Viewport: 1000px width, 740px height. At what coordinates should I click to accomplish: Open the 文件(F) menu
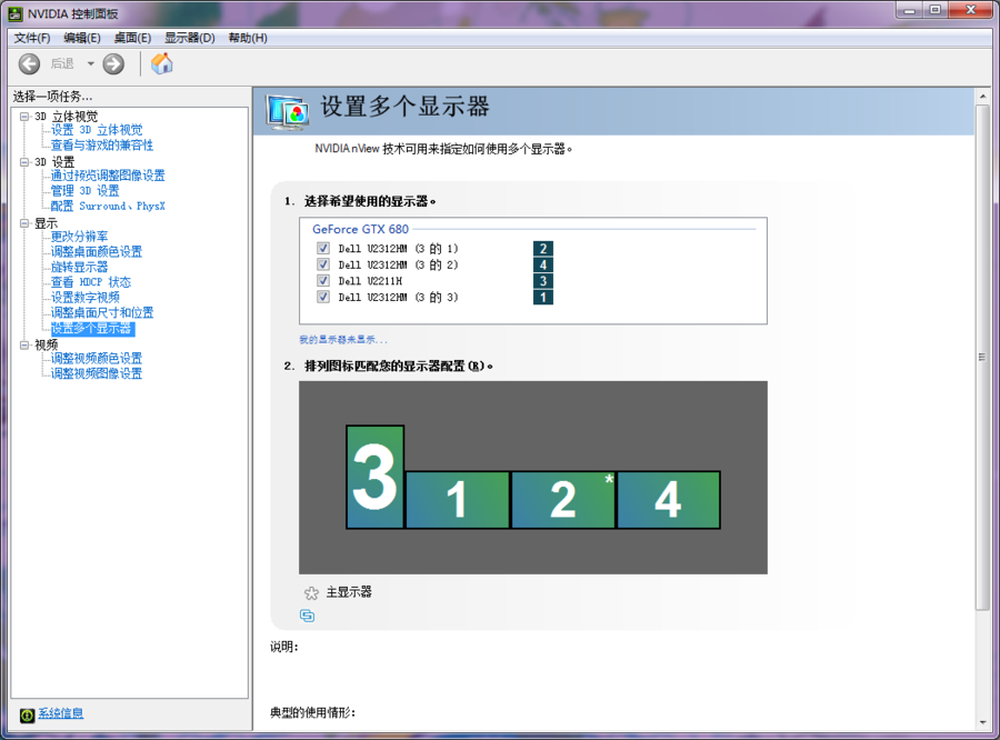32,38
